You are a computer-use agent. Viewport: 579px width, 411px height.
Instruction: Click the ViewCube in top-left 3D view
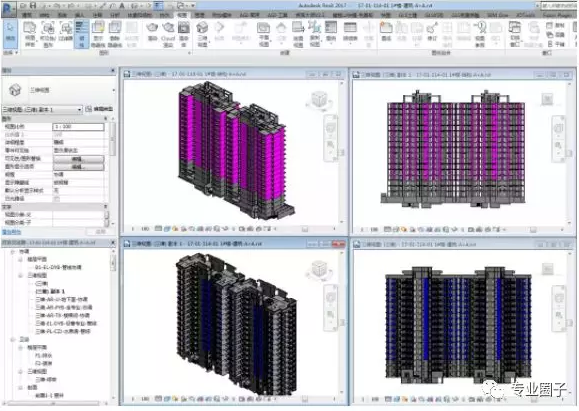click(x=319, y=100)
